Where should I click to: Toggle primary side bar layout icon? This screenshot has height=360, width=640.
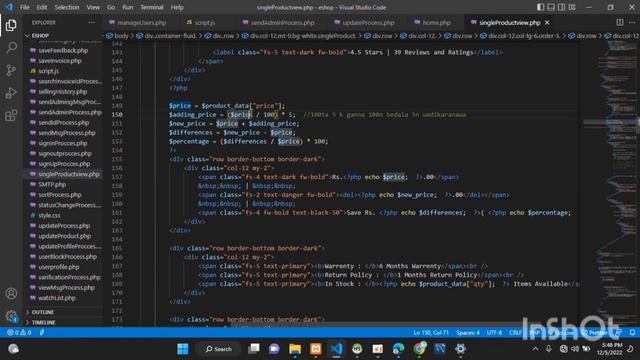pyautogui.click(x=540, y=7)
